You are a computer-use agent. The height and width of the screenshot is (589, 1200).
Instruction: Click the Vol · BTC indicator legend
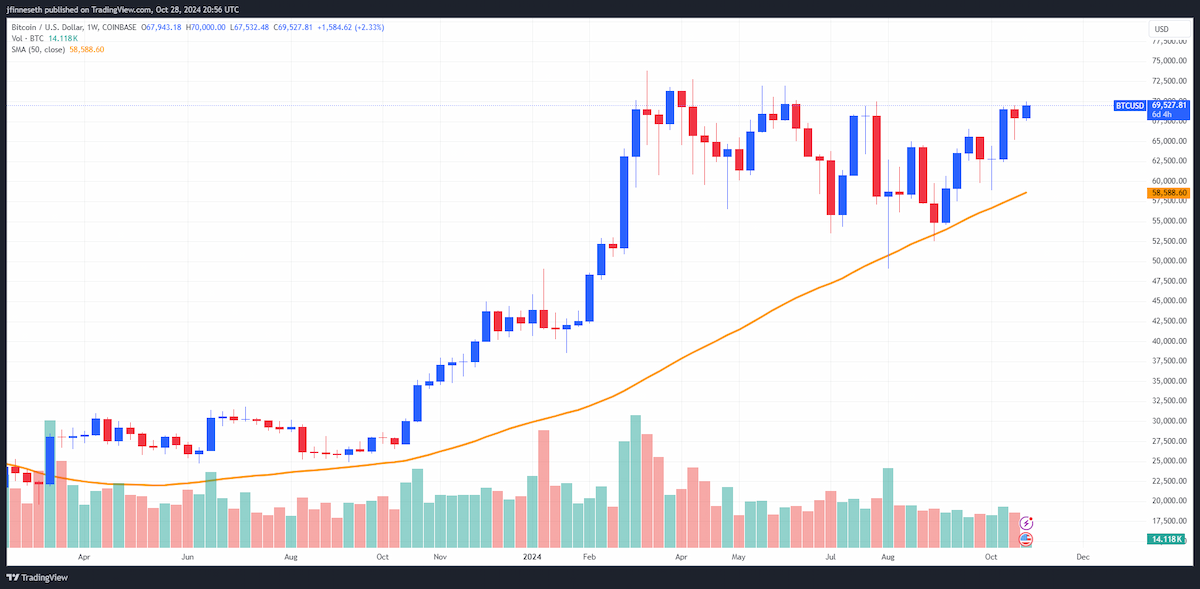26,37
